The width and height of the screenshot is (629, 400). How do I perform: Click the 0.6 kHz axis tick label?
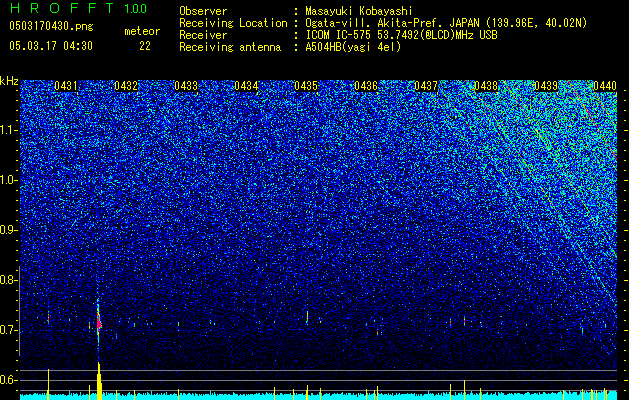[9, 380]
